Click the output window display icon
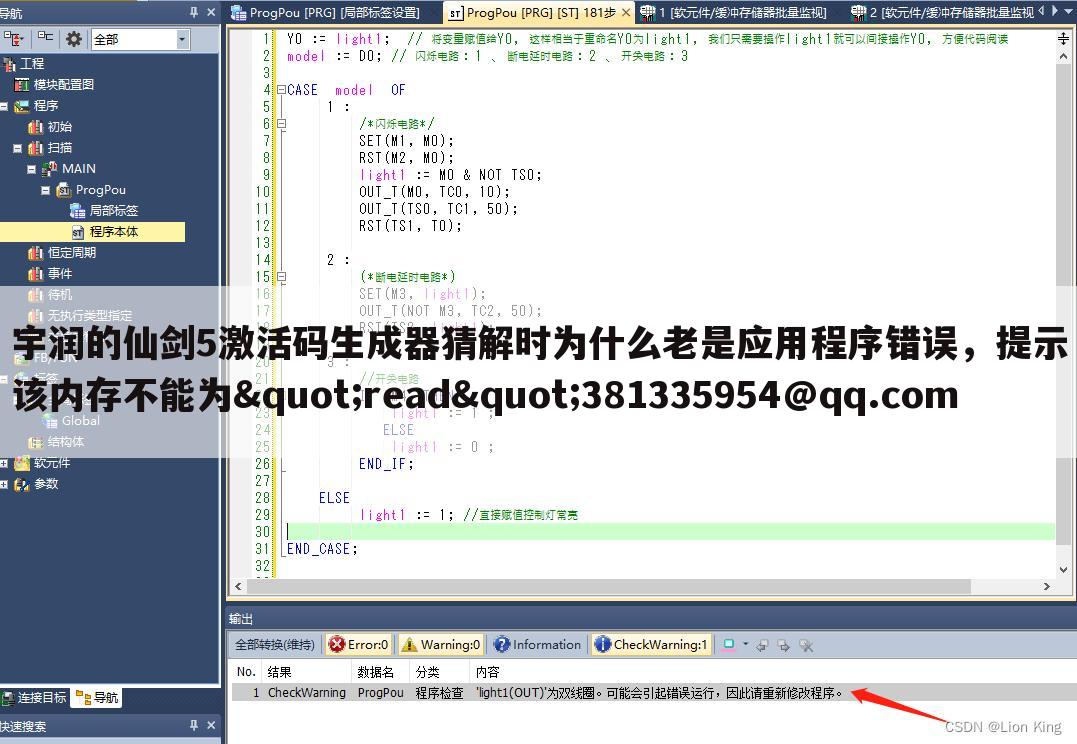 pos(729,644)
